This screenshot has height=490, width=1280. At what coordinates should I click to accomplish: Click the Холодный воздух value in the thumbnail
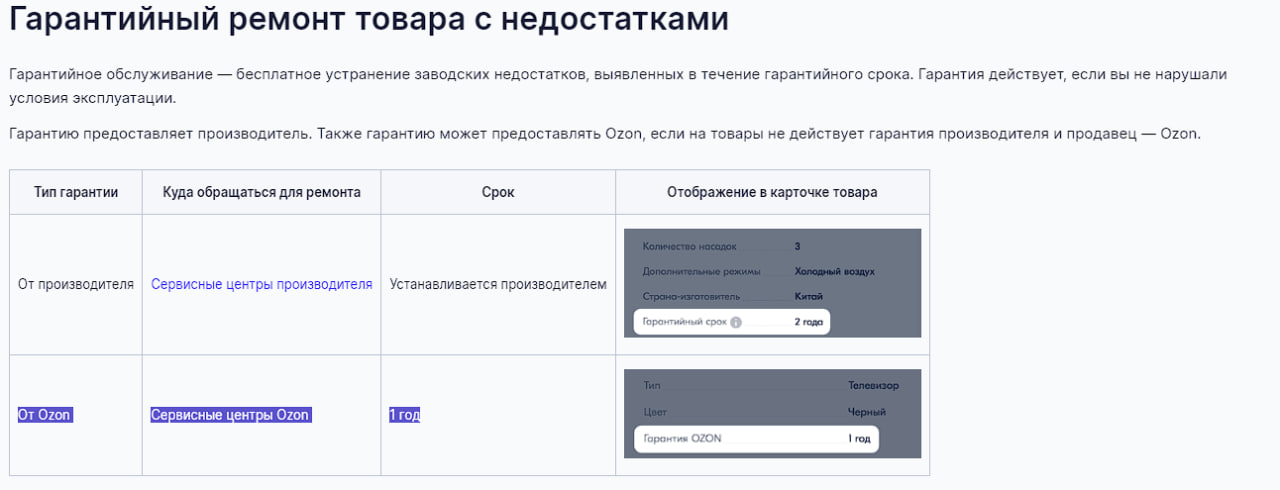point(834,271)
